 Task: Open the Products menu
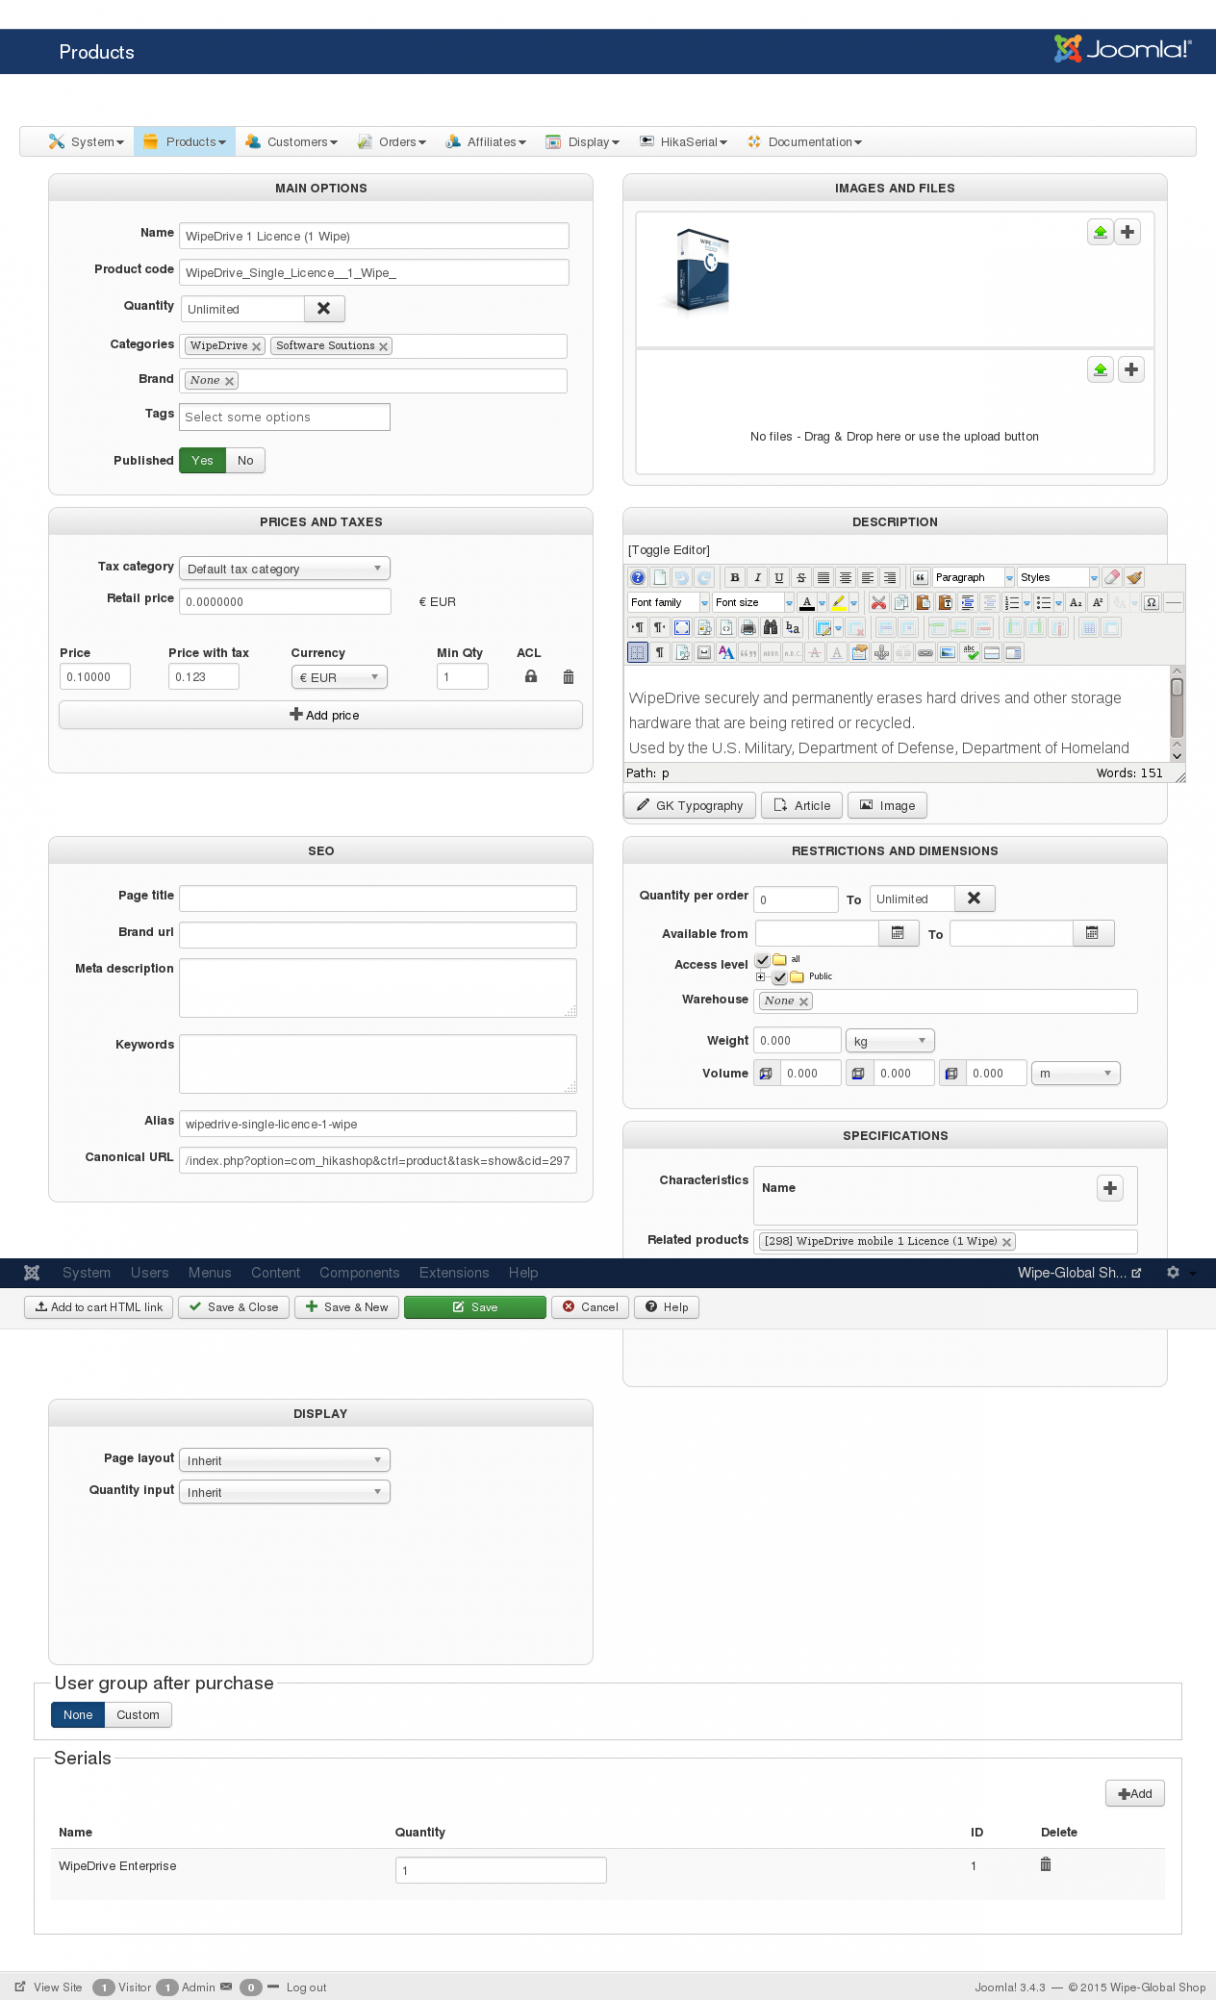(x=185, y=142)
